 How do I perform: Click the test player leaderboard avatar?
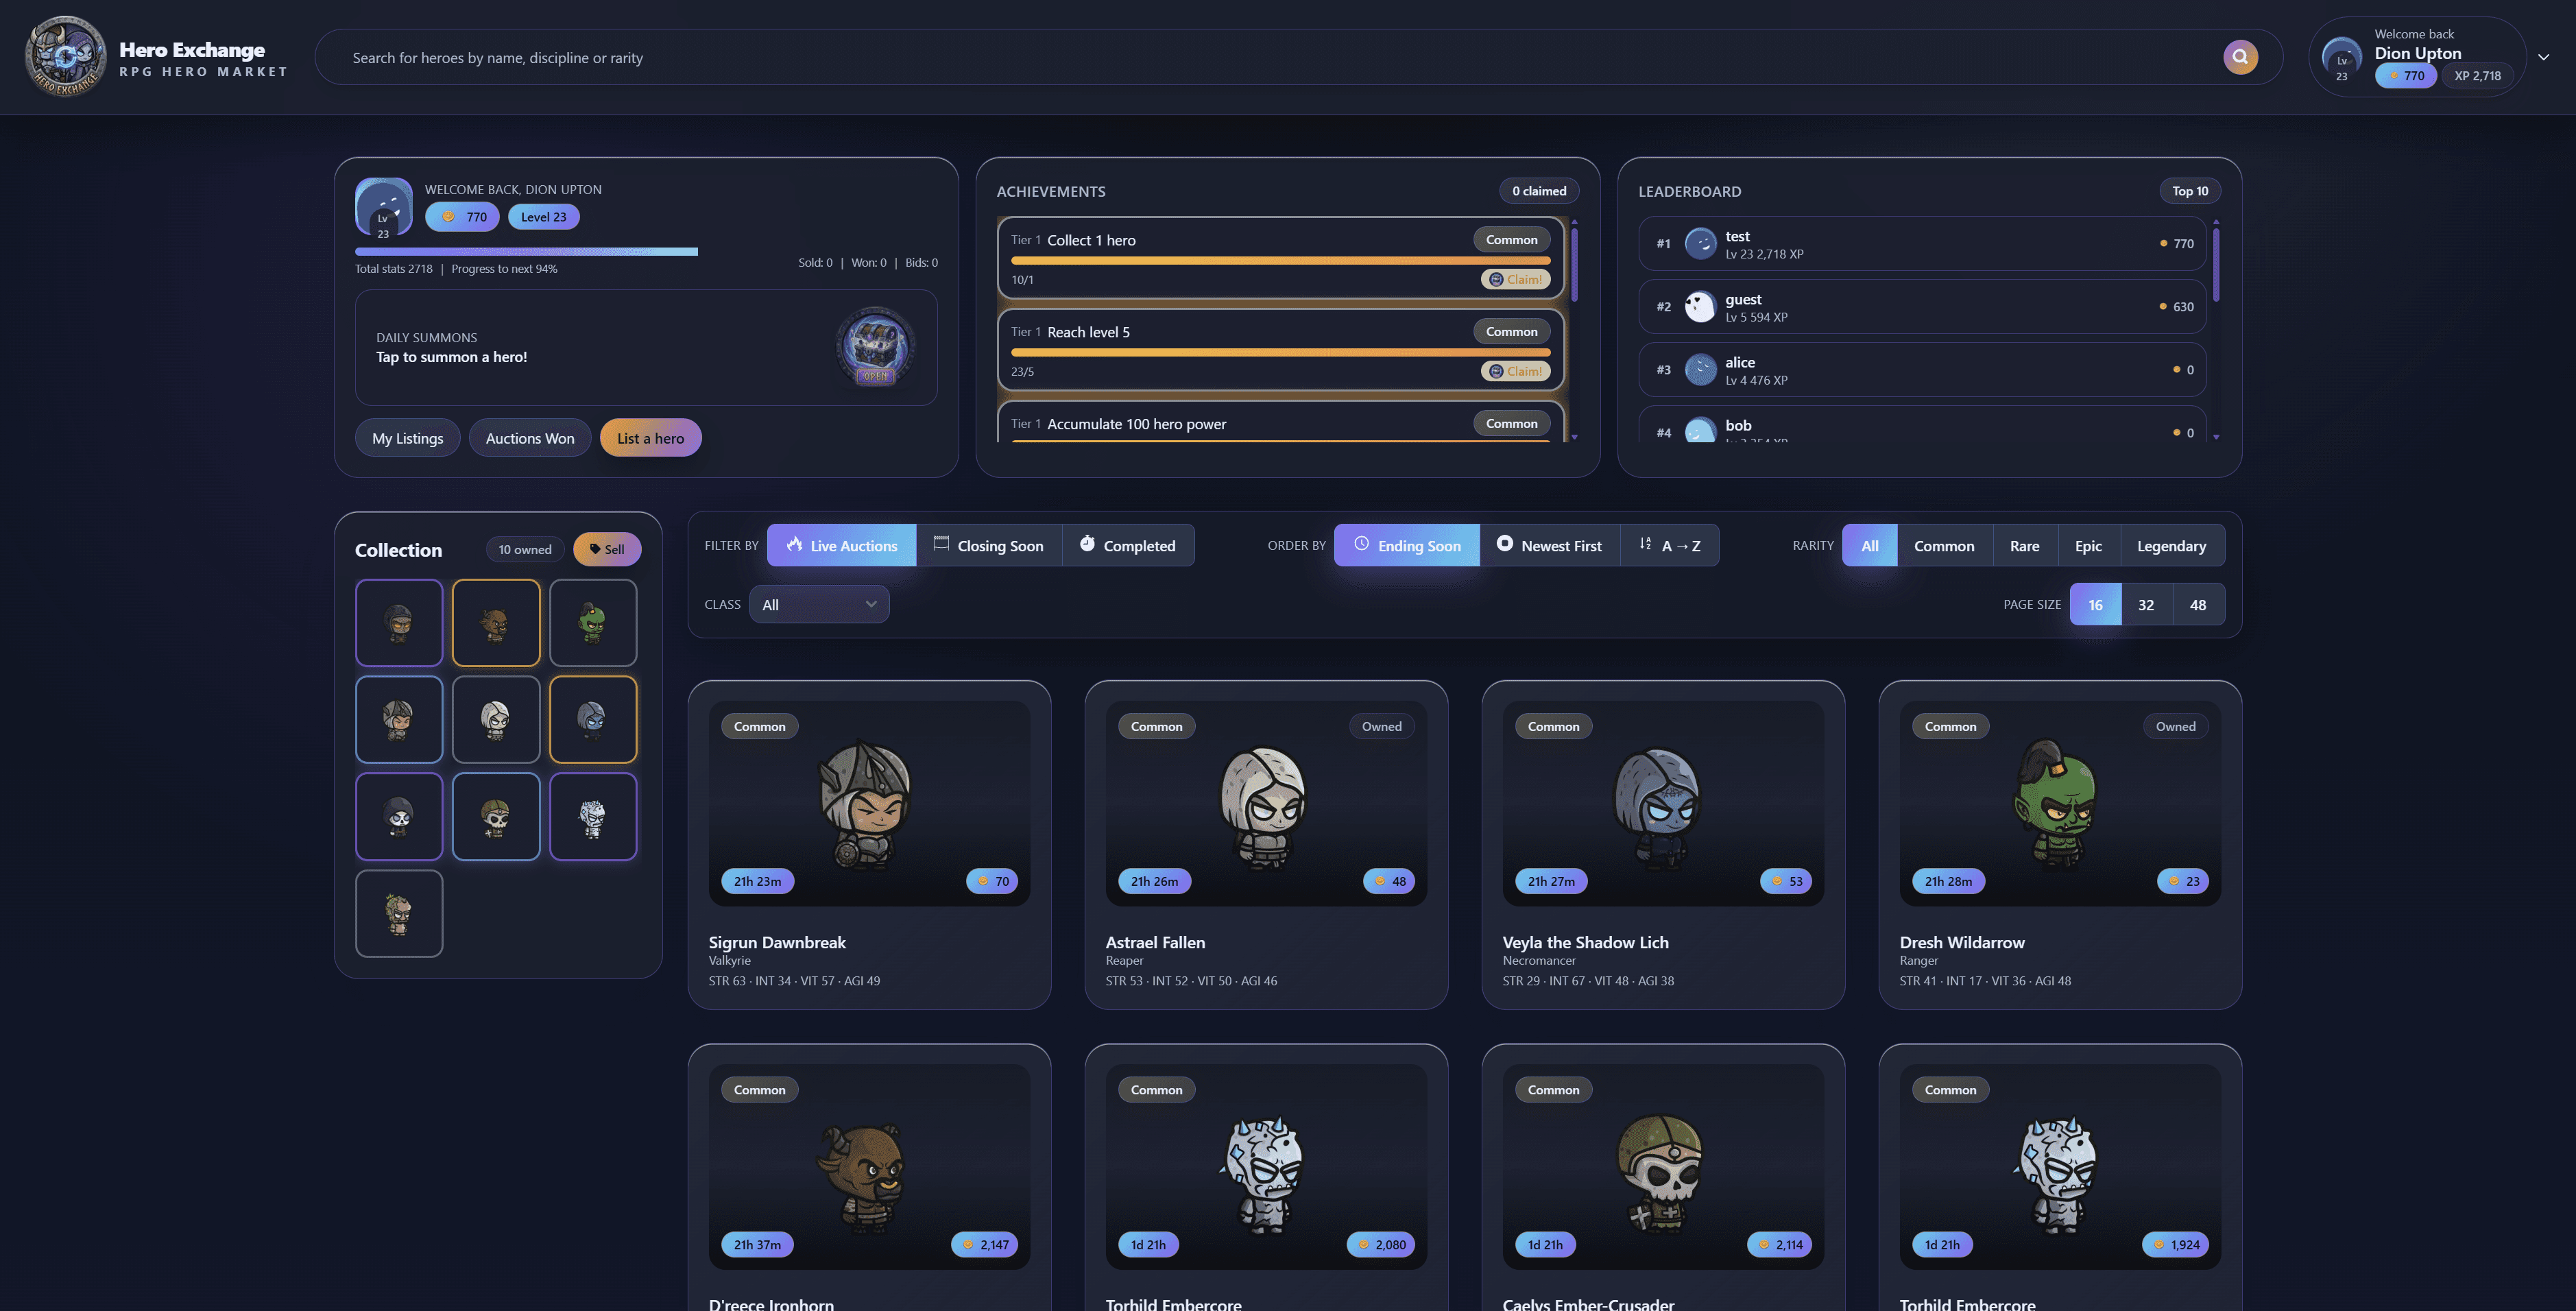(x=1700, y=243)
